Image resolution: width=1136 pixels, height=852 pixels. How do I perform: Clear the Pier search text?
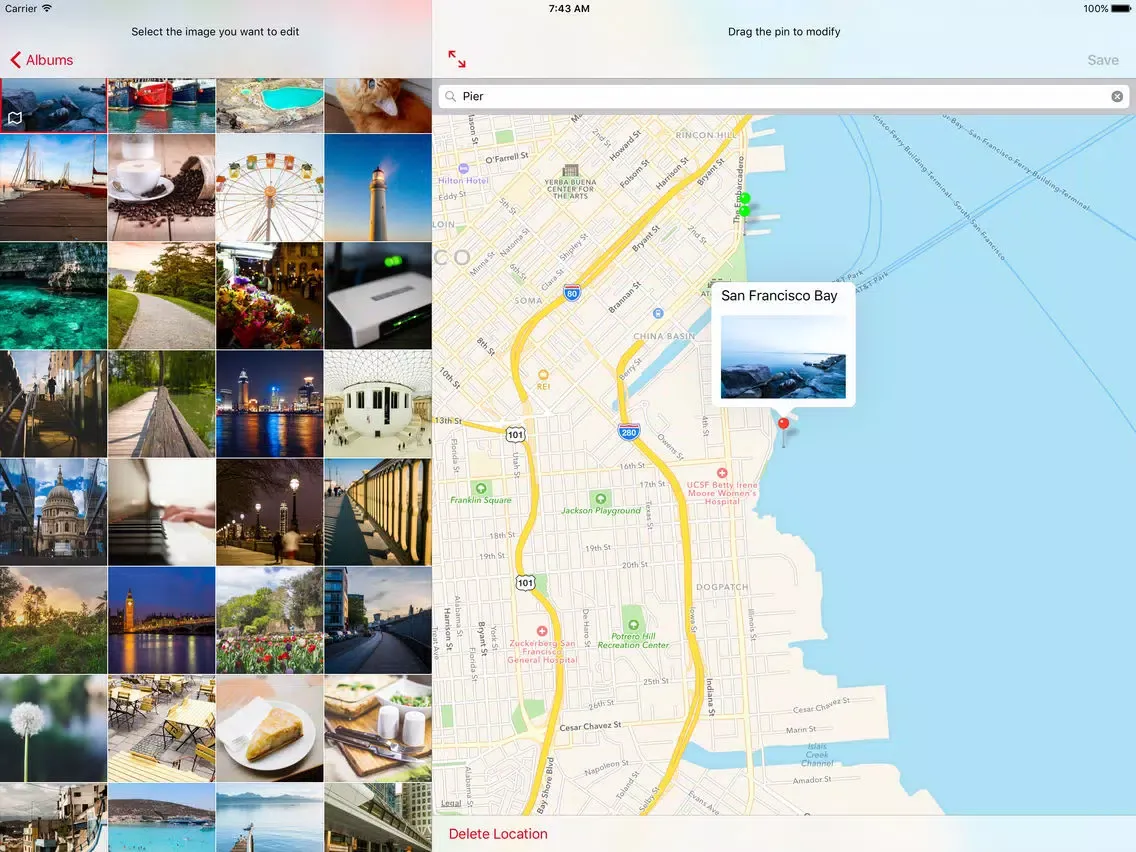(1116, 96)
